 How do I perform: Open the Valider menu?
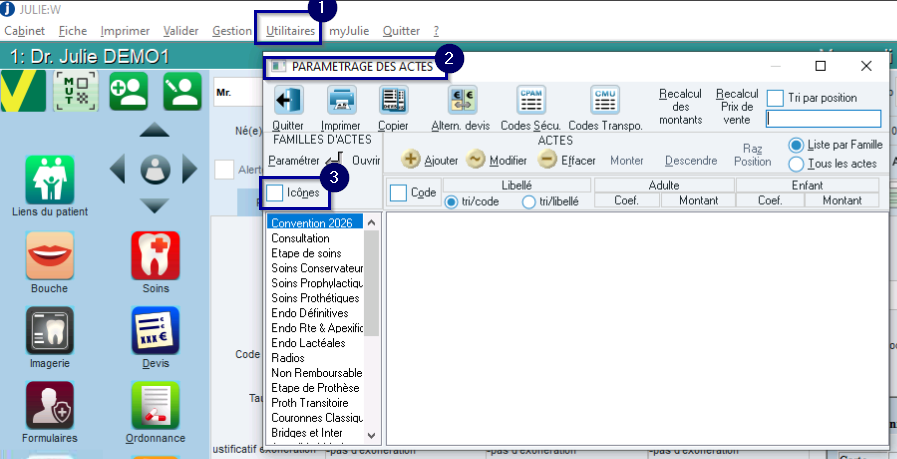click(x=181, y=31)
